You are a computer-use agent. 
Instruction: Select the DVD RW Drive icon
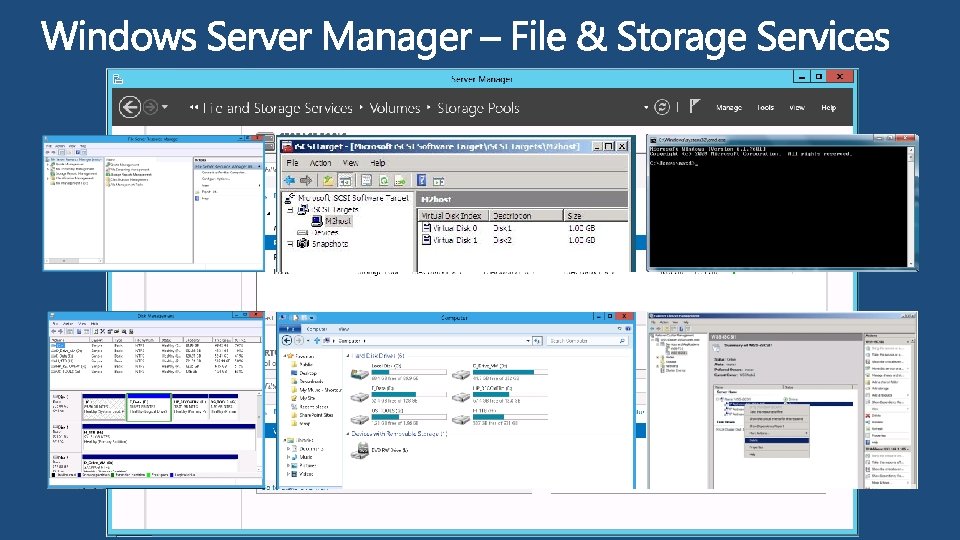(359, 451)
